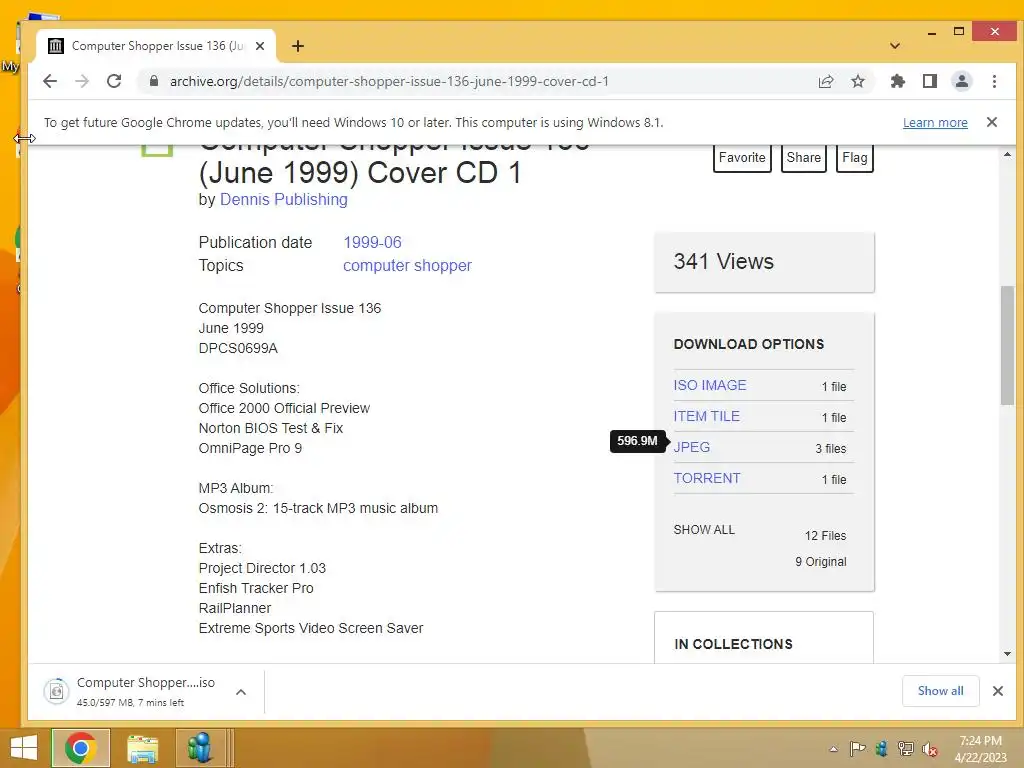This screenshot has height=768, width=1024.
Task: Click the third taskbar app icon
Action: coord(200,748)
